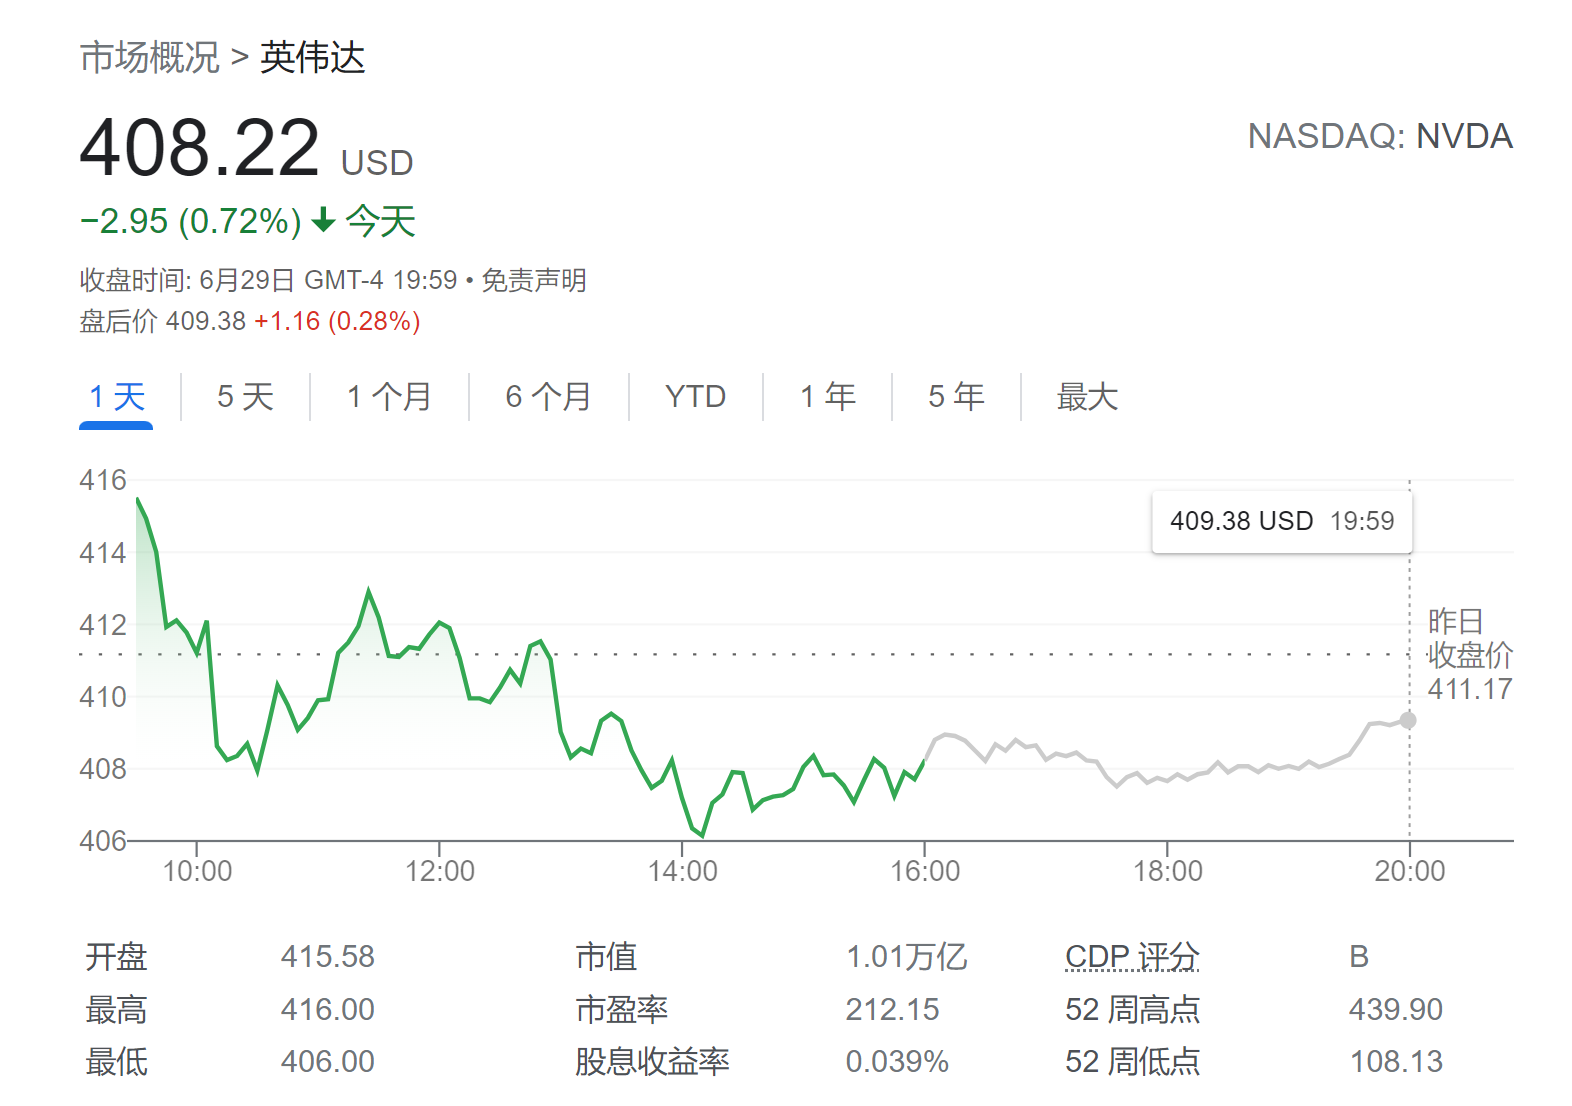Screen dimensions: 1572x1106
Task: Click the CDP 评分 label link
Action: coord(1132,957)
